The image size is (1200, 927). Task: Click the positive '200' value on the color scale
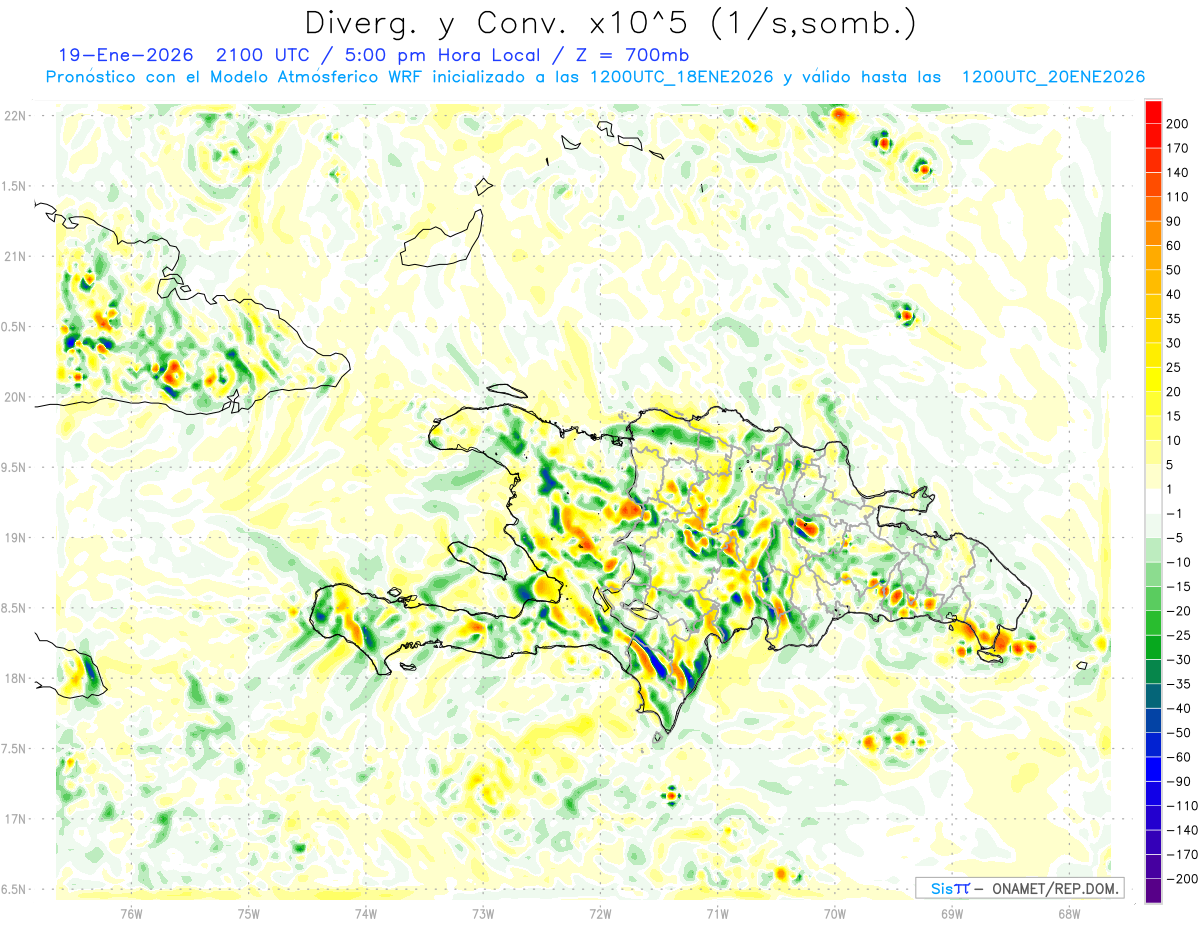(1177, 124)
